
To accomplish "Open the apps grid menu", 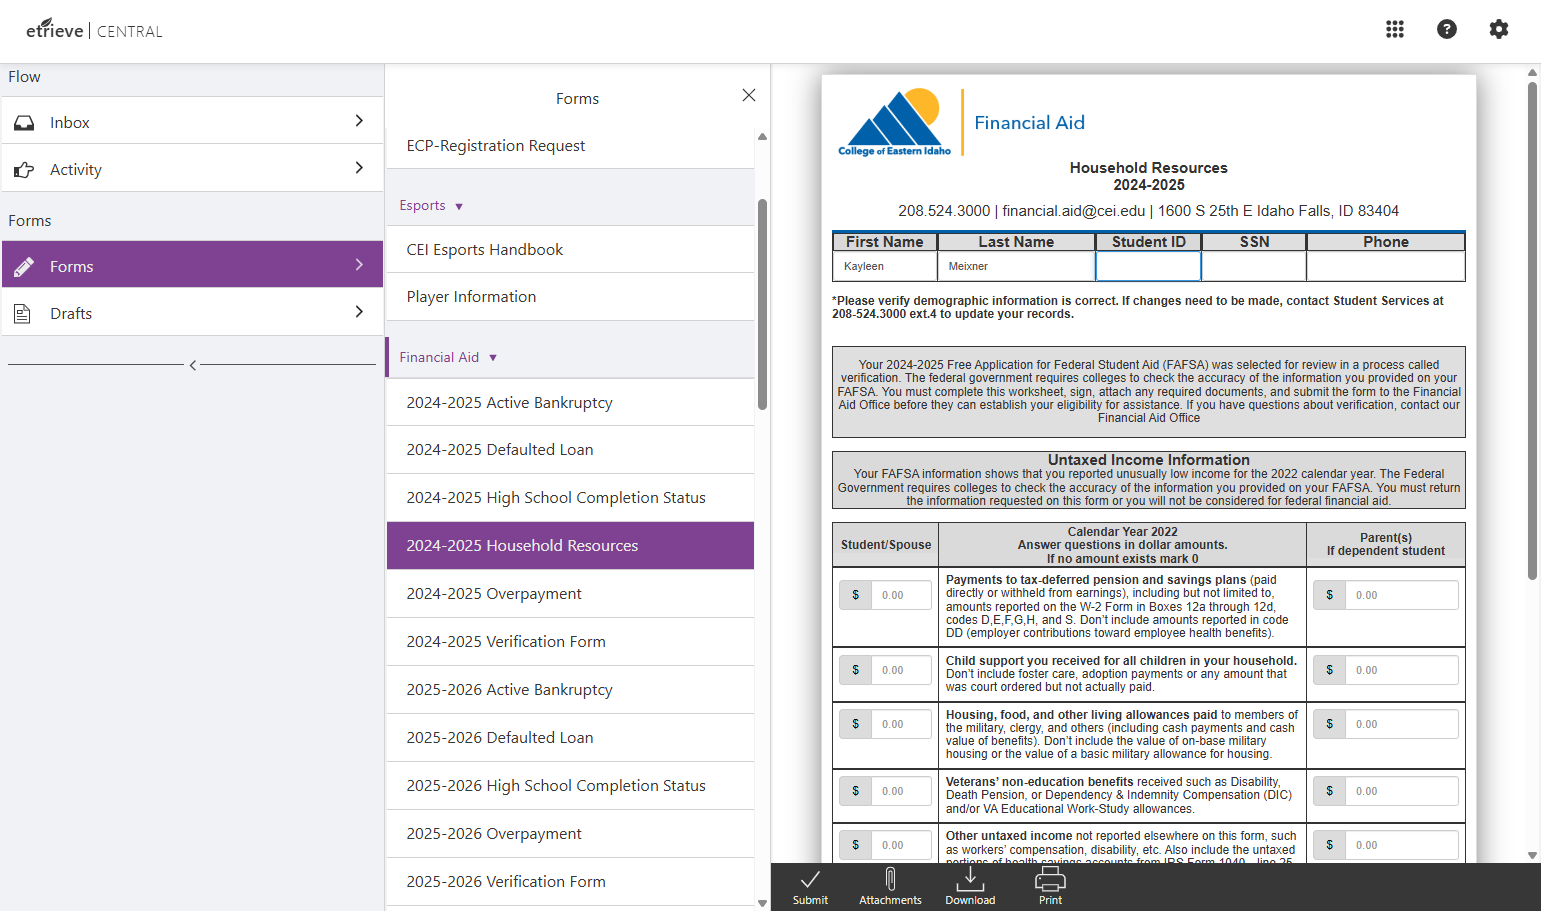I will click(x=1395, y=29).
